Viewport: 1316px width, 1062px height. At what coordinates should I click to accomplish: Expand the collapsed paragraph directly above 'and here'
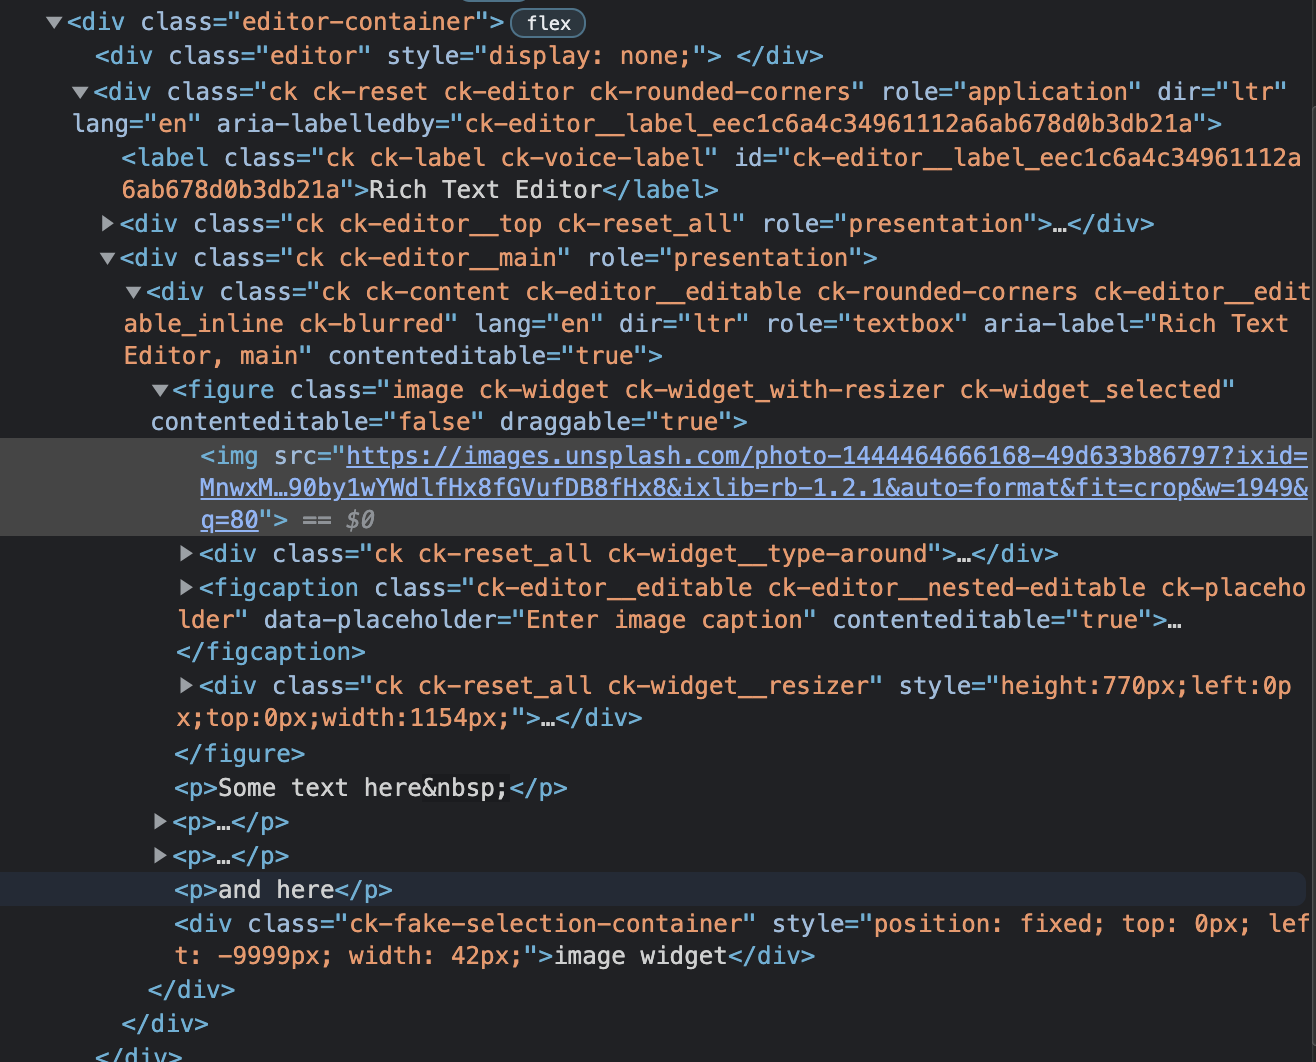[160, 856]
